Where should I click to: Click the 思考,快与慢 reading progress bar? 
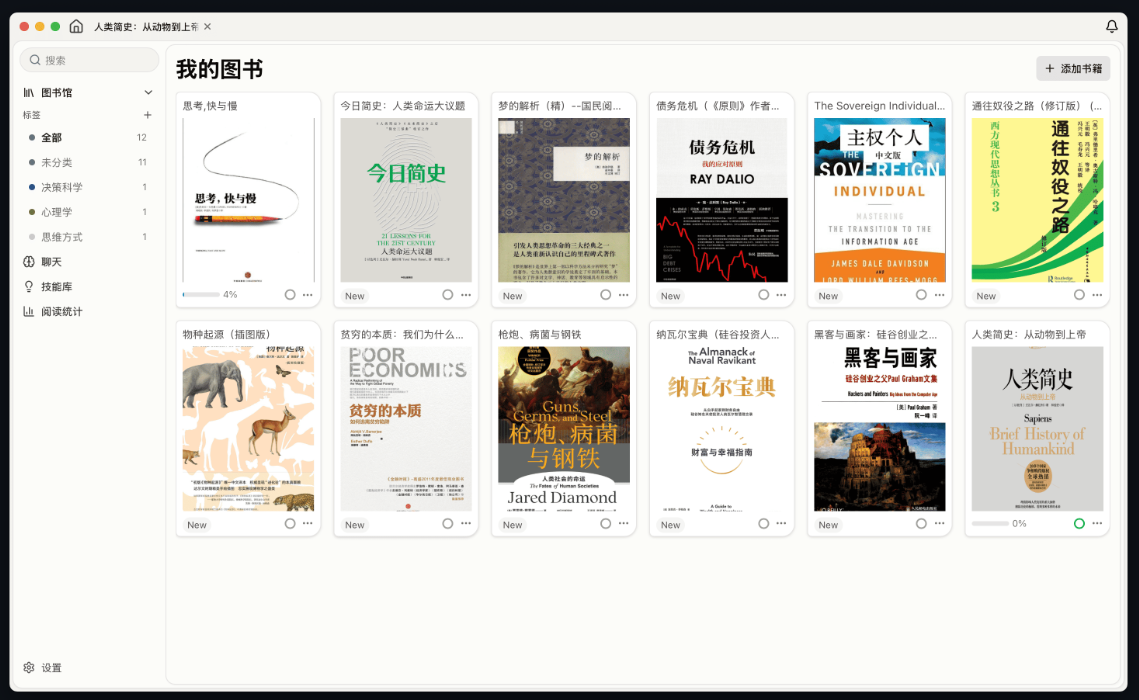pyautogui.click(x=201, y=295)
